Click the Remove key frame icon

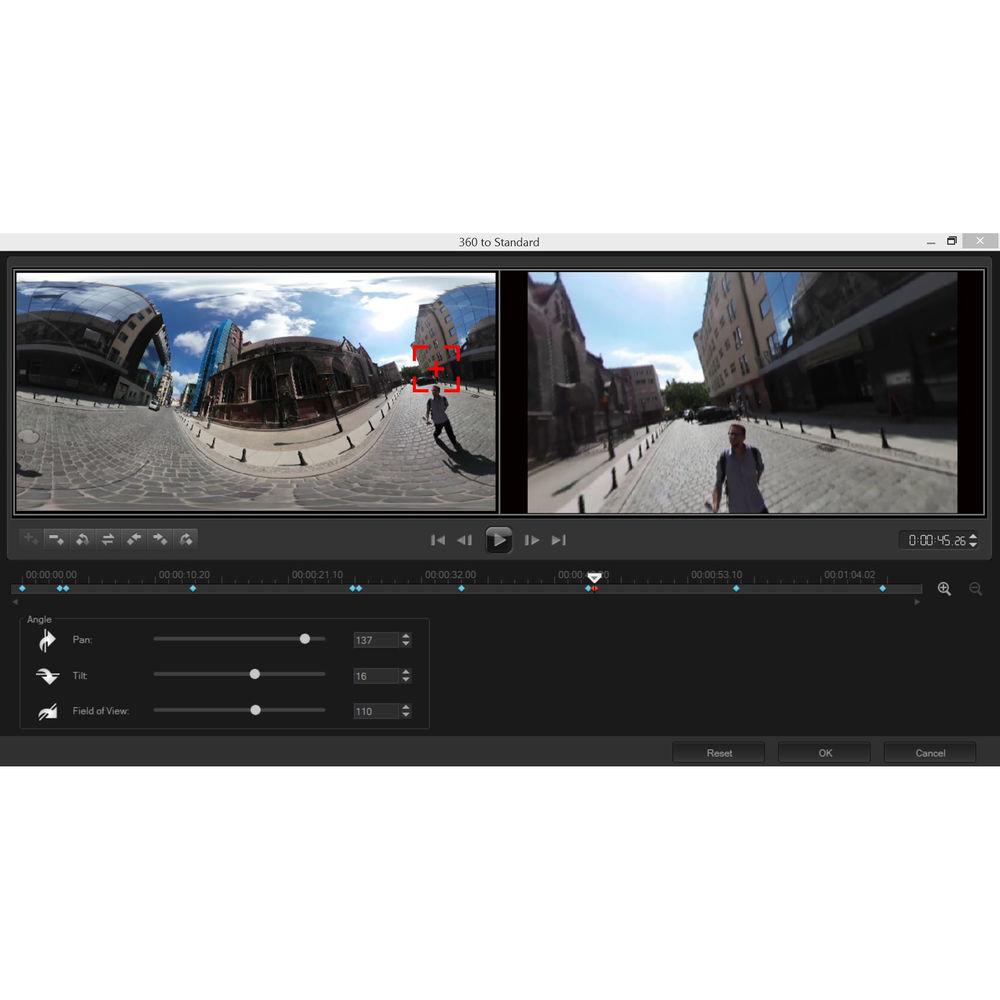coord(57,539)
